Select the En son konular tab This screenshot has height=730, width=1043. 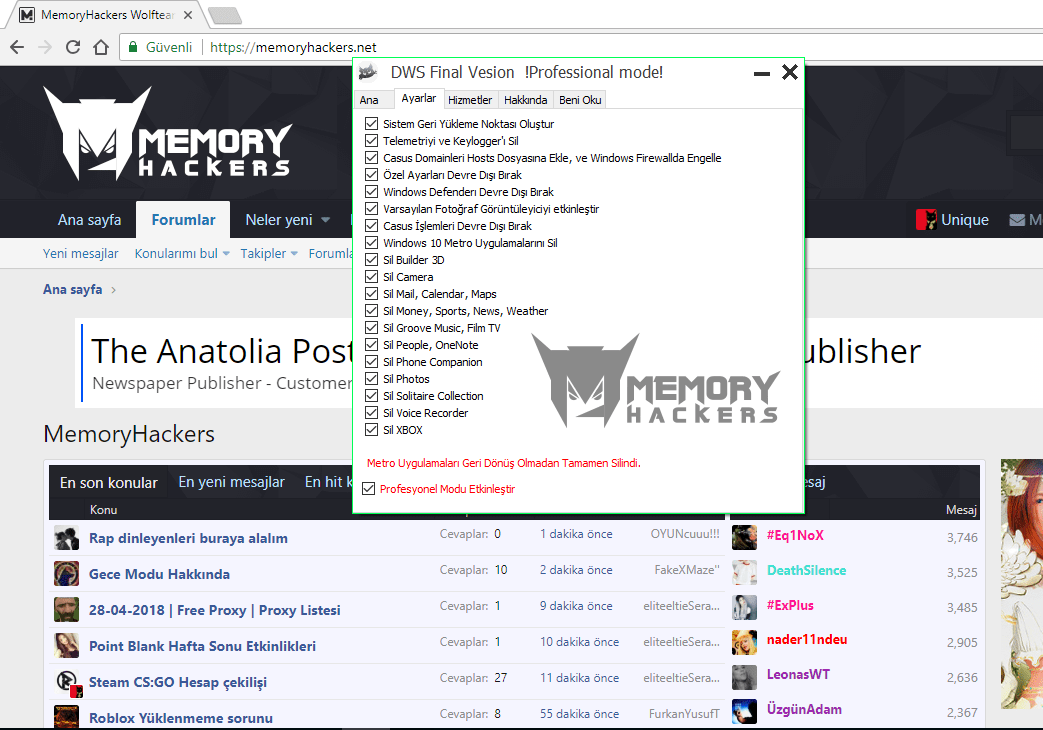click(109, 482)
